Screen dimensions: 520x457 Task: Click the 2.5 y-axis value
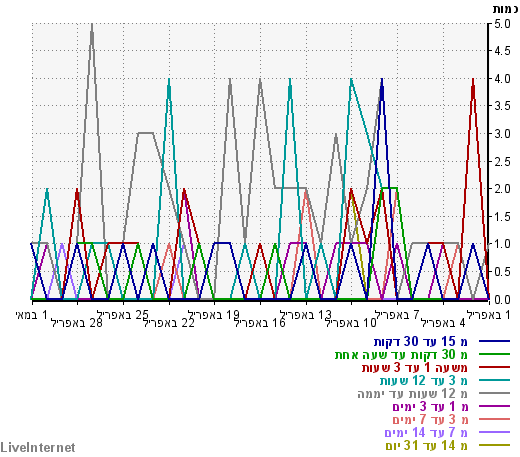503,161
